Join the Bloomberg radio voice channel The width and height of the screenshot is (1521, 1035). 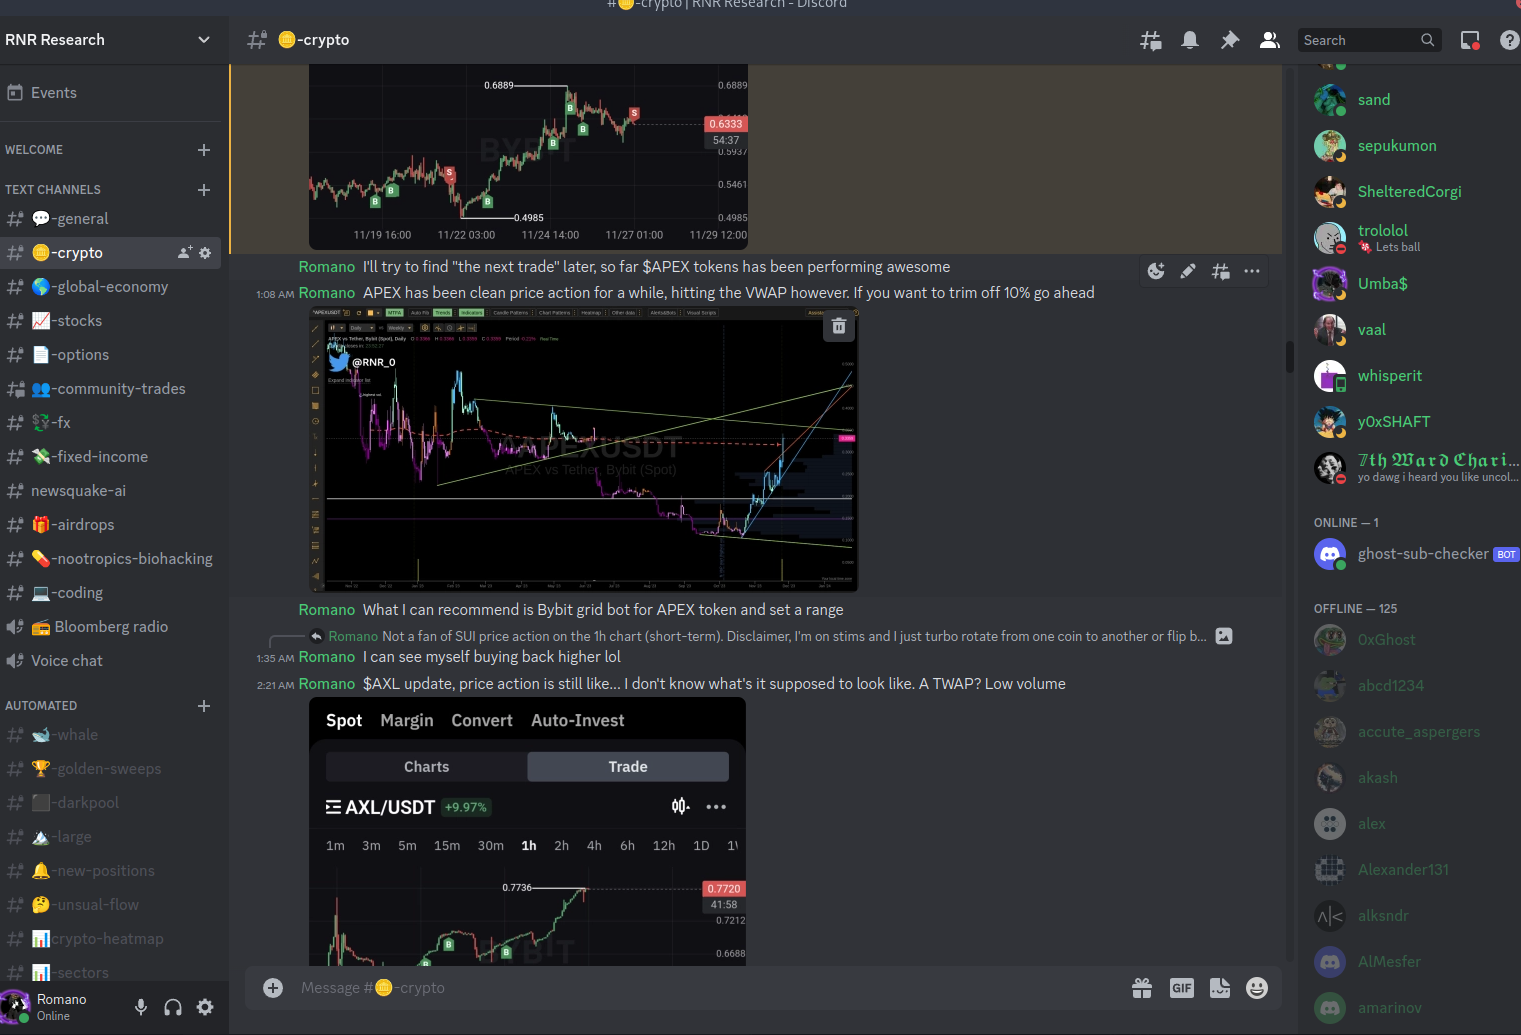111,627
